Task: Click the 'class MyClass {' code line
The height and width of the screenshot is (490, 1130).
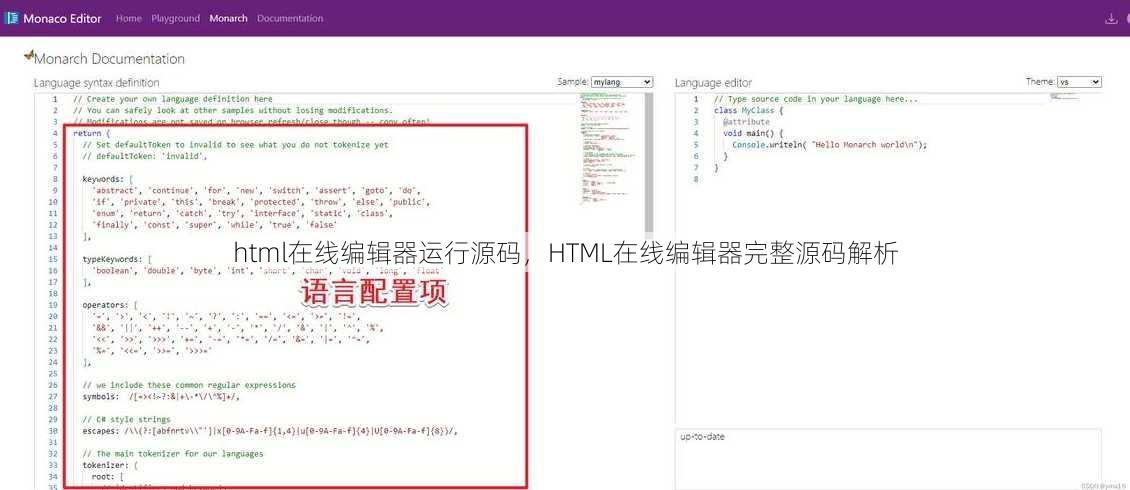Action: coord(748,110)
